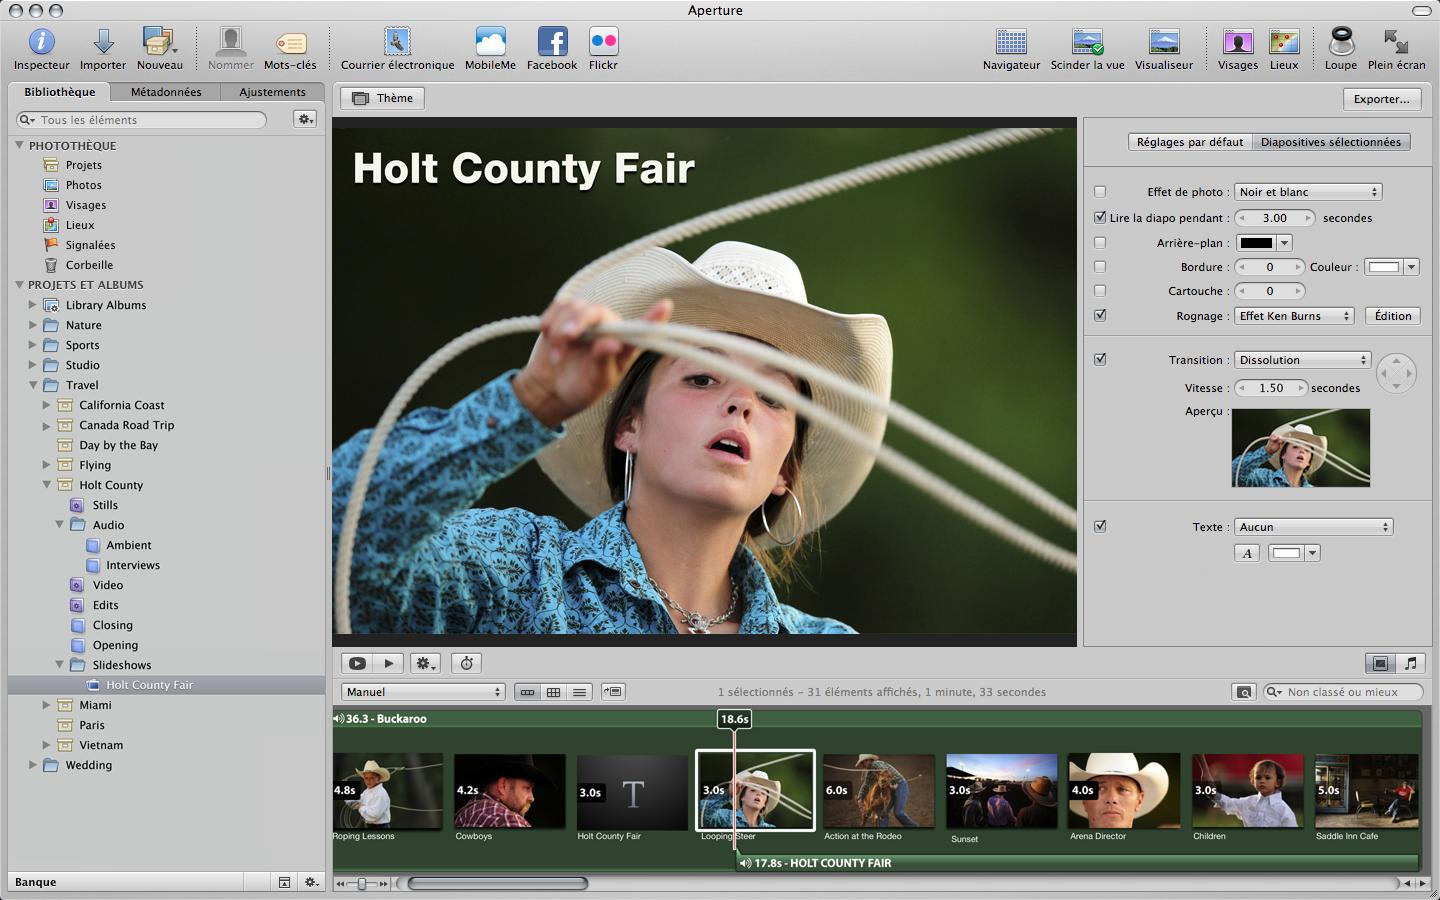This screenshot has width=1440, height=900.
Task: Open the Rognage Effet Ken Burns dropdown
Action: [1294, 316]
